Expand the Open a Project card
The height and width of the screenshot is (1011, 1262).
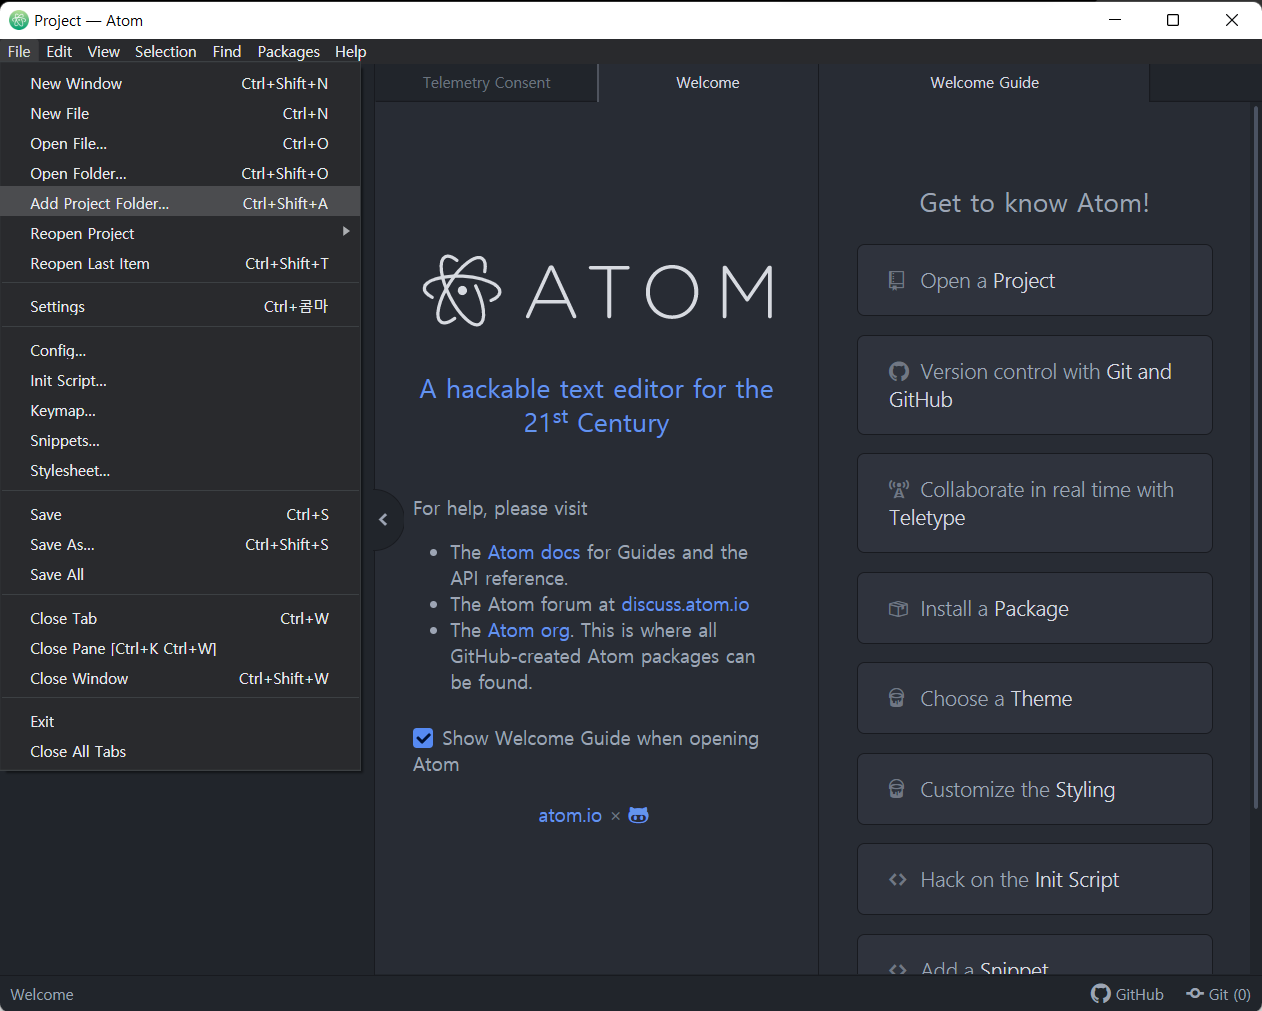[1035, 281]
